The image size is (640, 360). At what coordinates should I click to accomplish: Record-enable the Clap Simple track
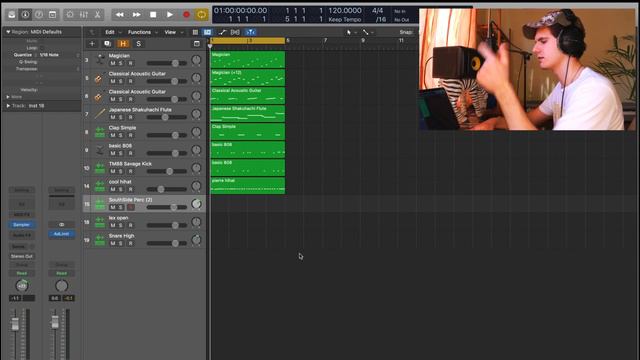131,135
